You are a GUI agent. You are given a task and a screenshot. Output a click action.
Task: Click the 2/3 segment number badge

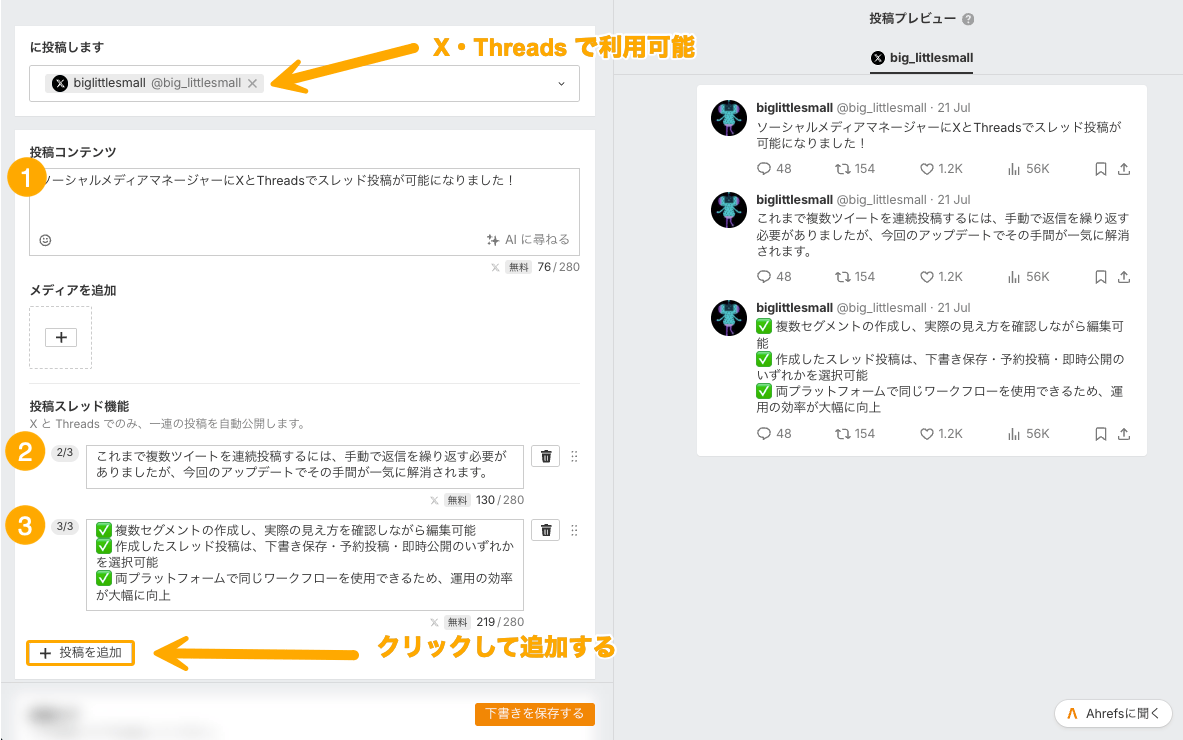pyautogui.click(x=65, y=453)
